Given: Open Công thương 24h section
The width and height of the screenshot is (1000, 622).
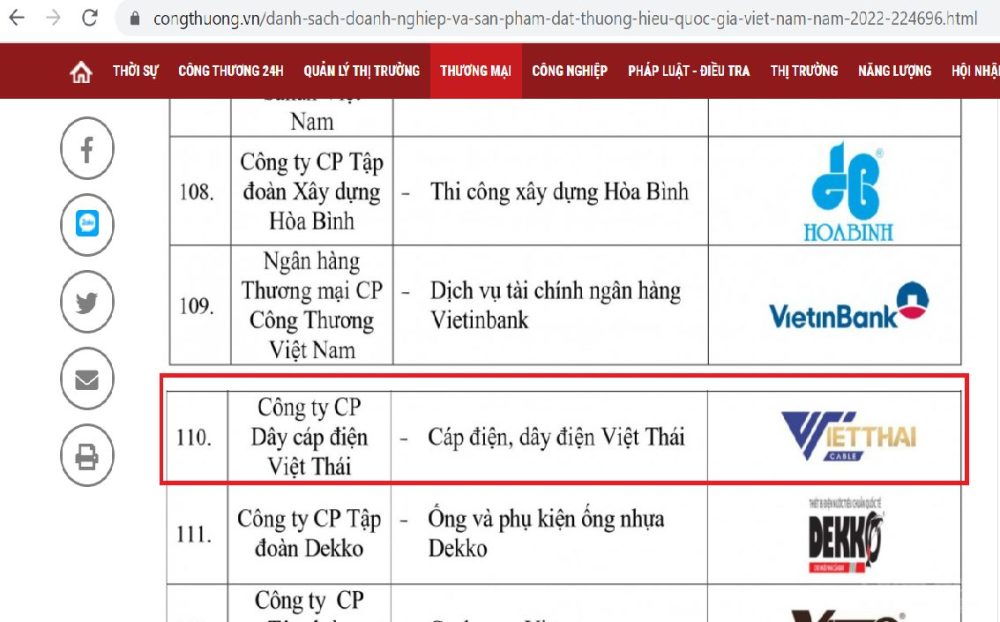Looking at the screenshot, I should tap(231, 71).
